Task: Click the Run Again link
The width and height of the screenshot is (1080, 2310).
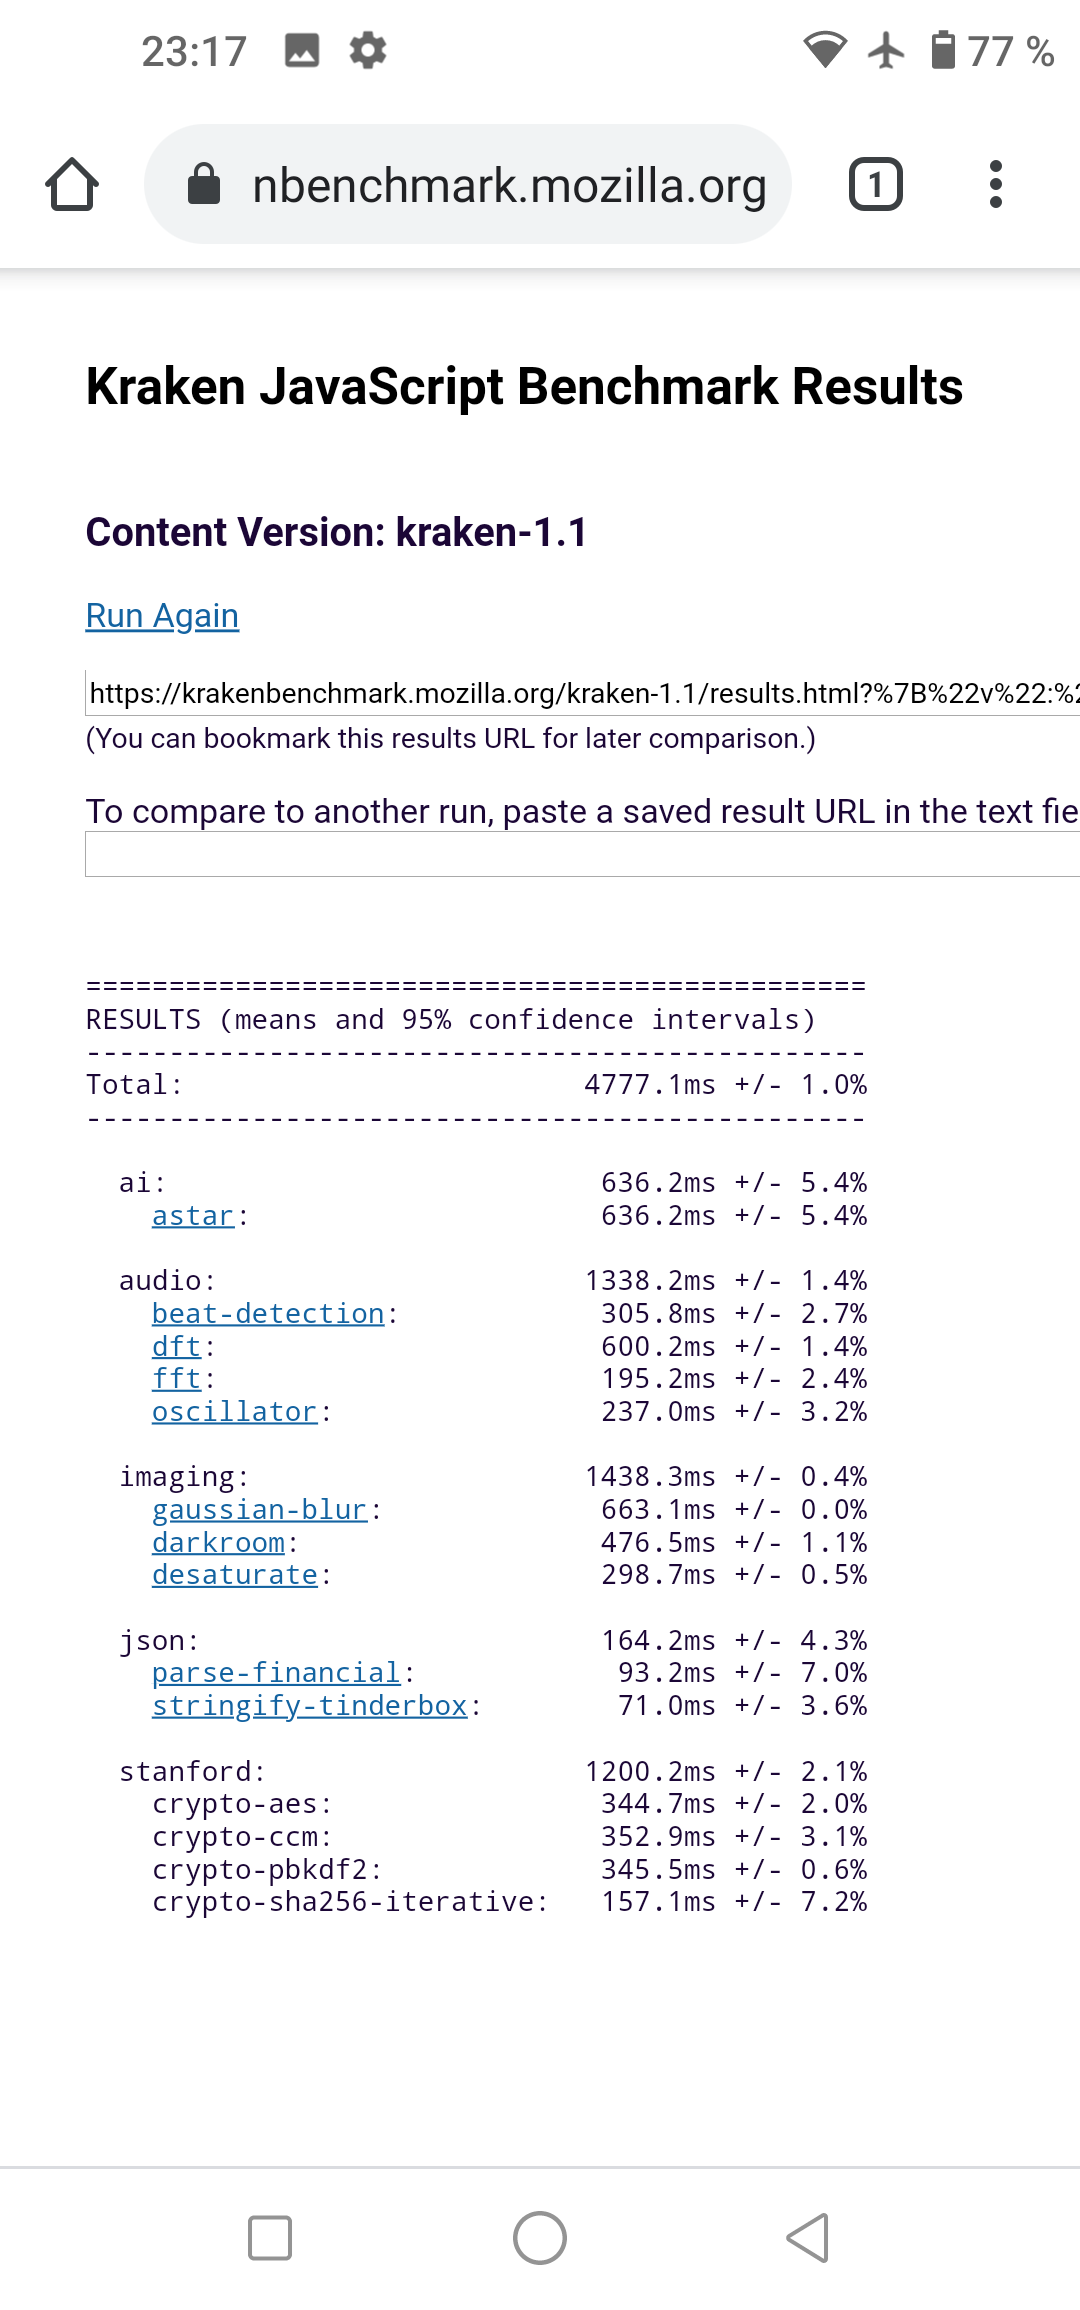Action: (x=162, y=616)
